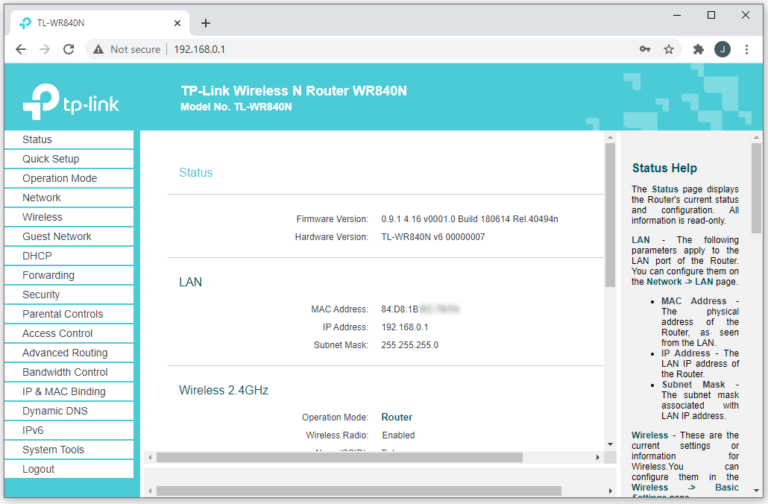Click the Status Help heading
The height and width of the screenshot is (504, 768).
(664, 168)
